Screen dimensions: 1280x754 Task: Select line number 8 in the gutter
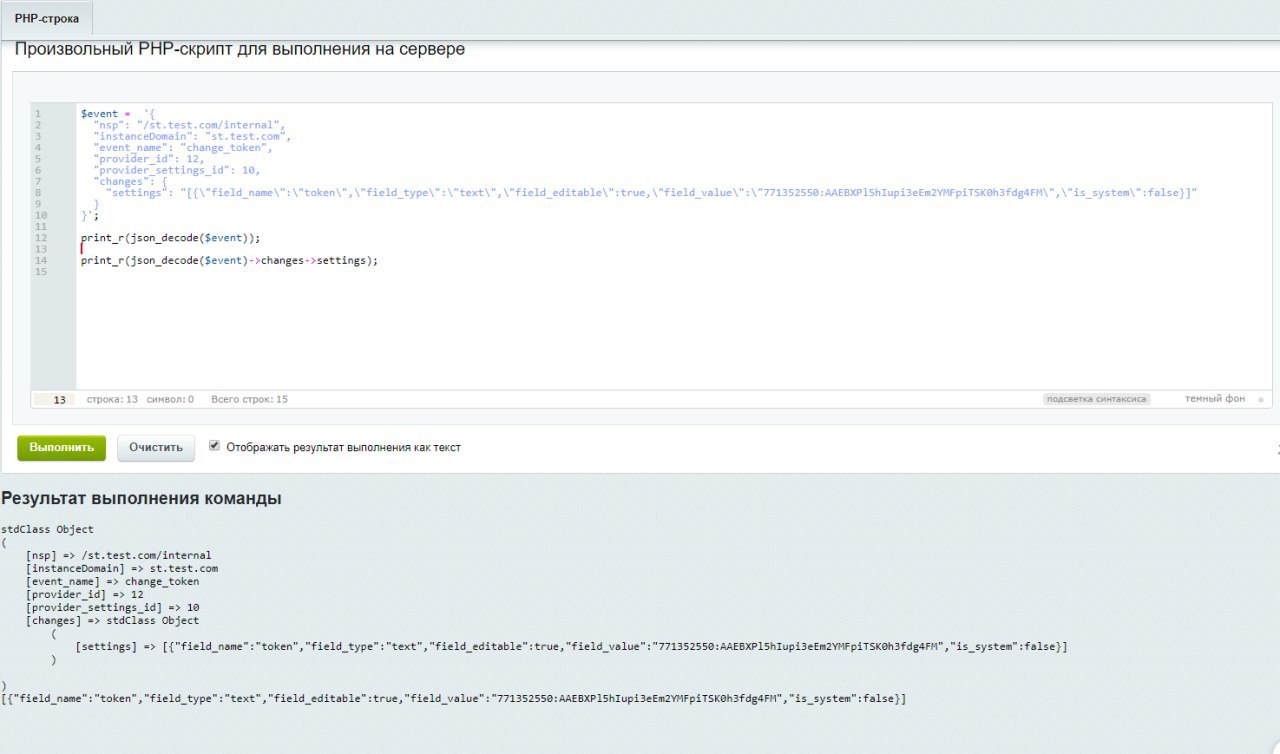(38, 192)
